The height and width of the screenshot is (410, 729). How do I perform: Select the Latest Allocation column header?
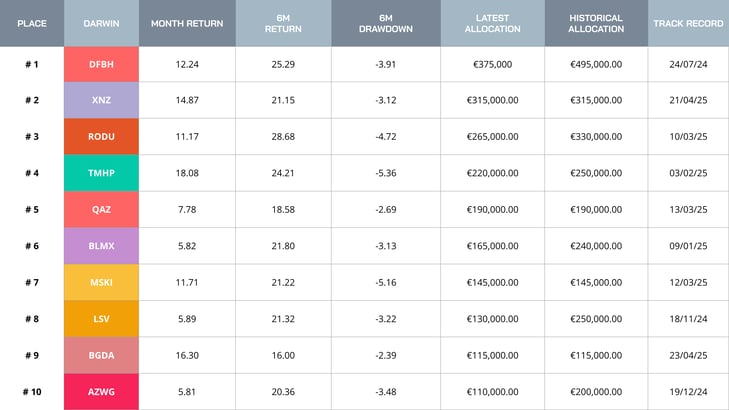492,23
